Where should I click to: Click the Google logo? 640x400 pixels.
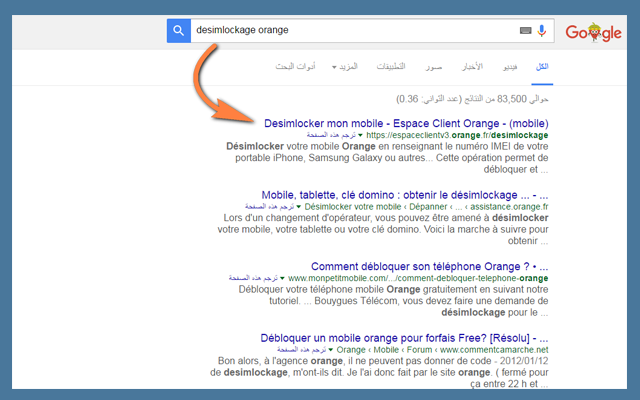[x=593, y=32]
